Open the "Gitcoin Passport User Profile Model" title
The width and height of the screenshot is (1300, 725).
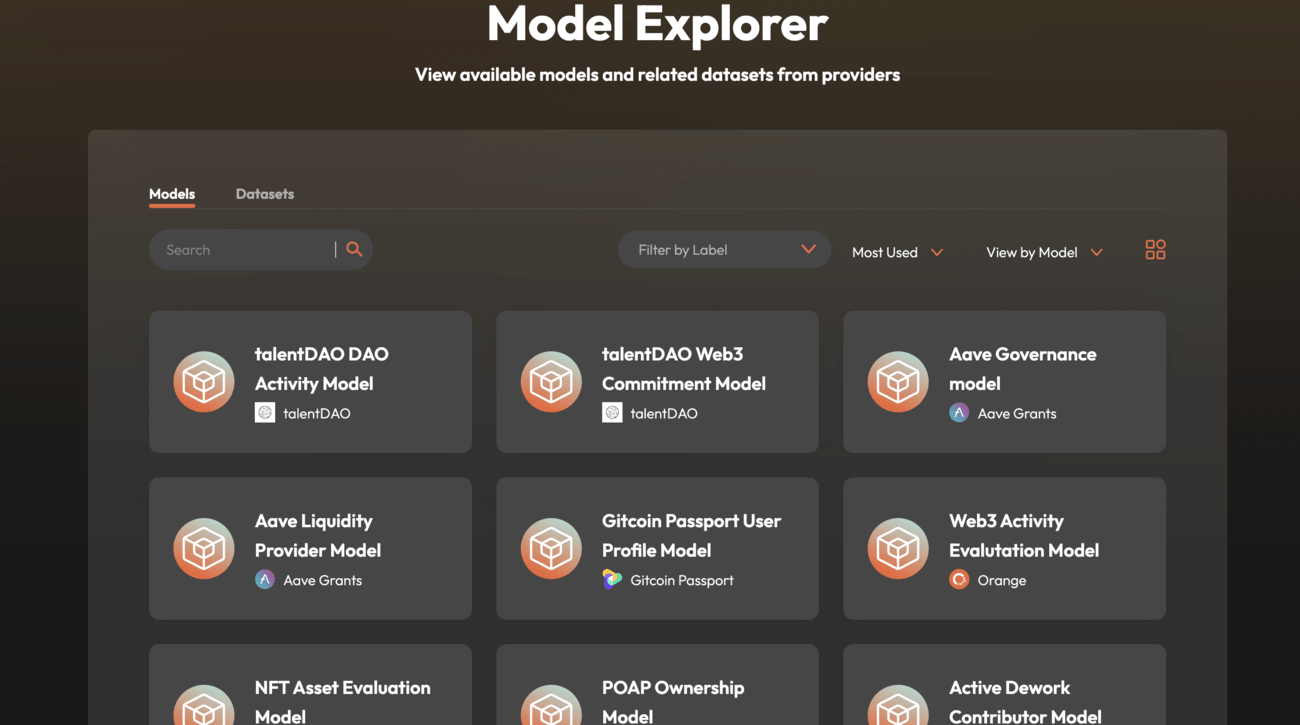(692, 535)
